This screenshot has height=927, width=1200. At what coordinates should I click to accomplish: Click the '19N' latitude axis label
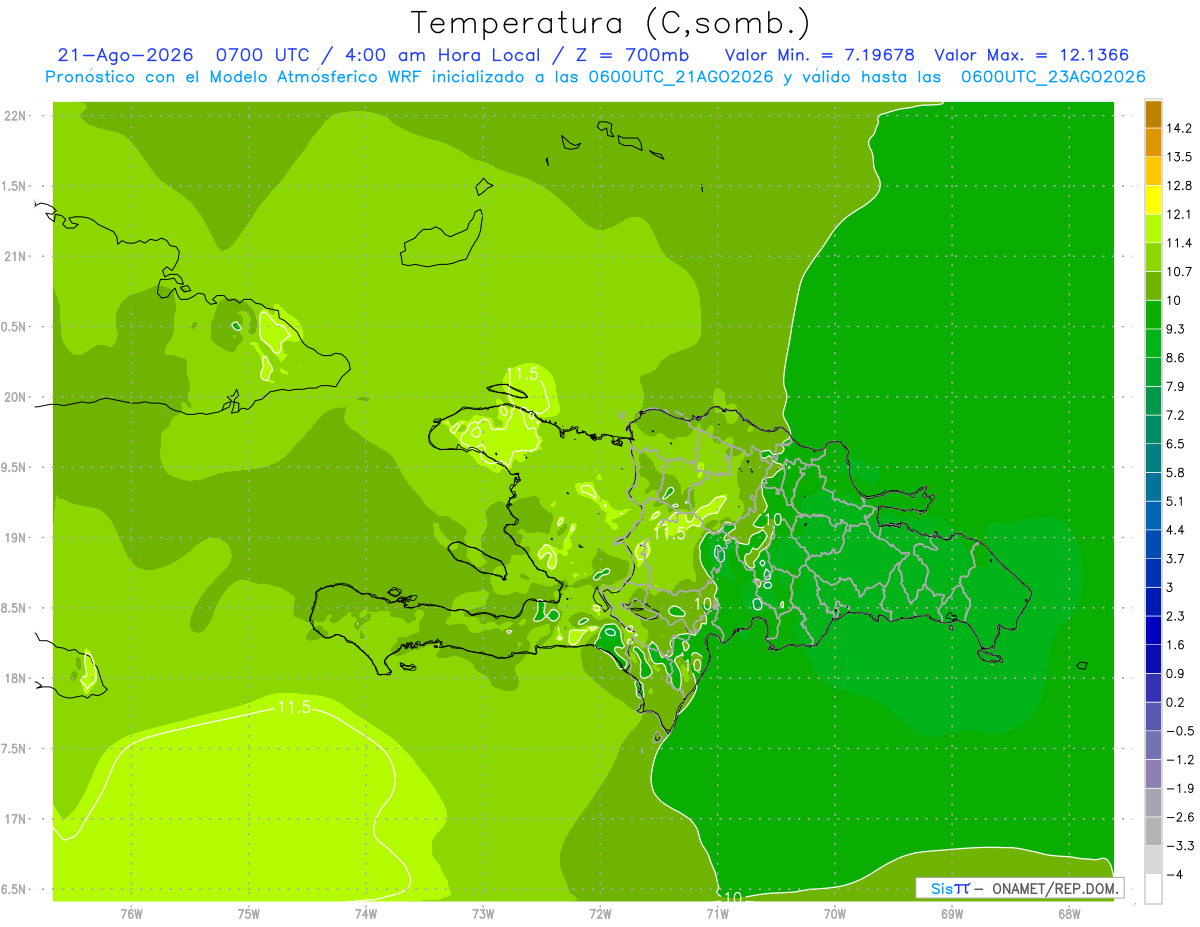click(x=16, y=537)
